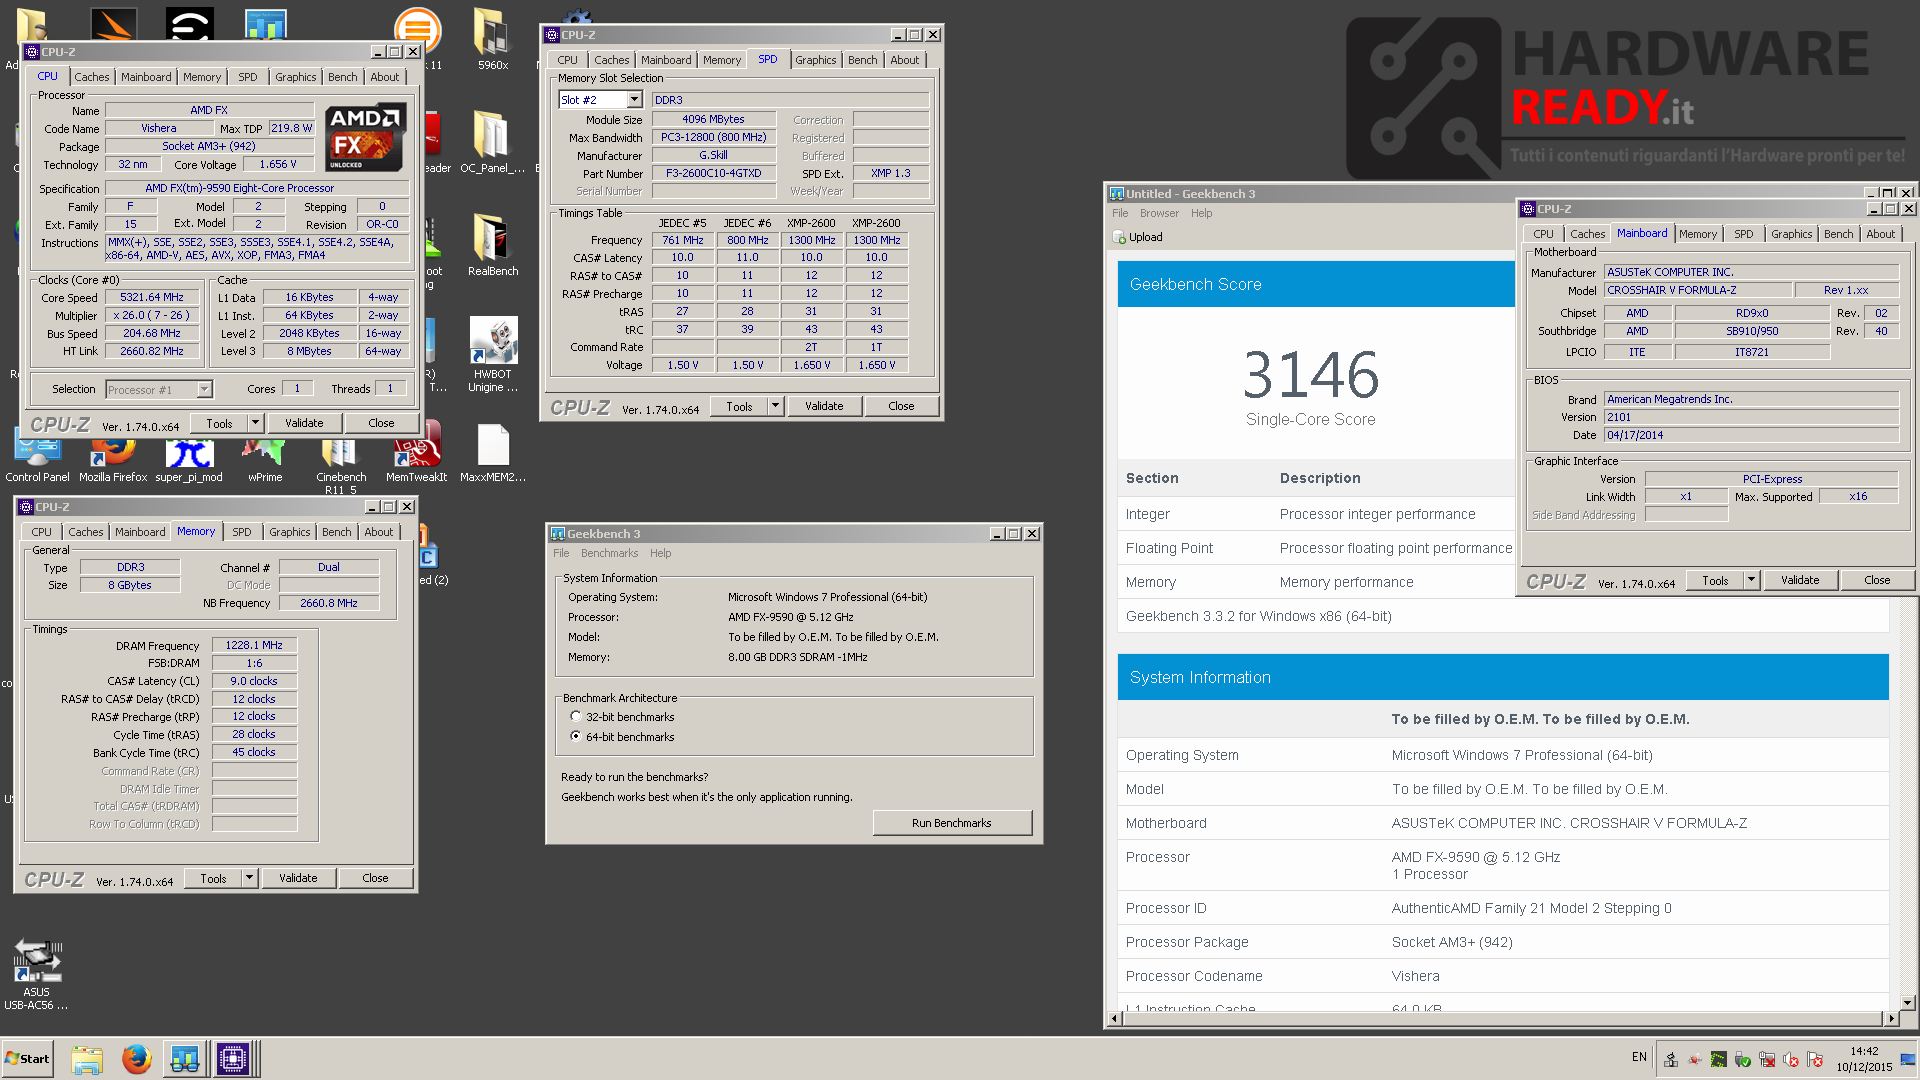
Task: Click the DRAM Frequency value 1228.1 MHz
Action: (254, 645)
